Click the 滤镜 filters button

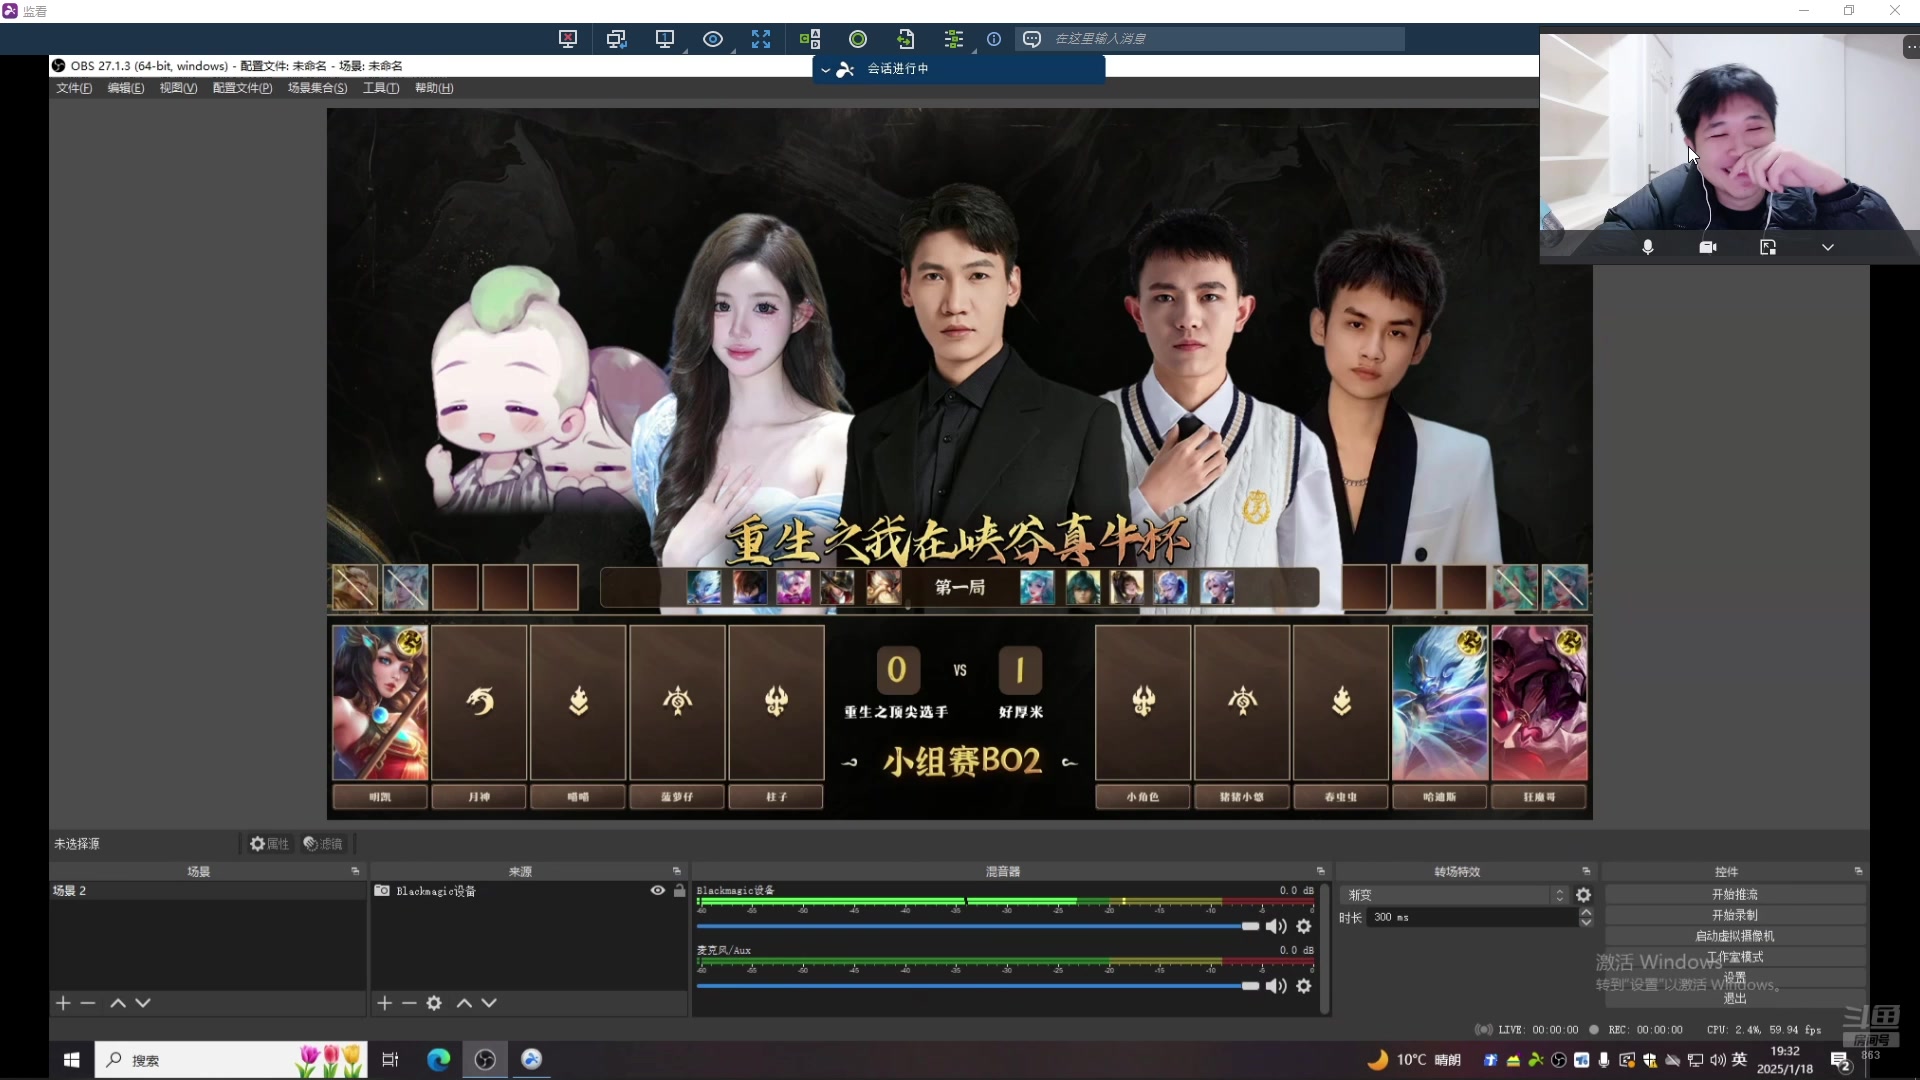pyautogui.click(x=323, y=844)
